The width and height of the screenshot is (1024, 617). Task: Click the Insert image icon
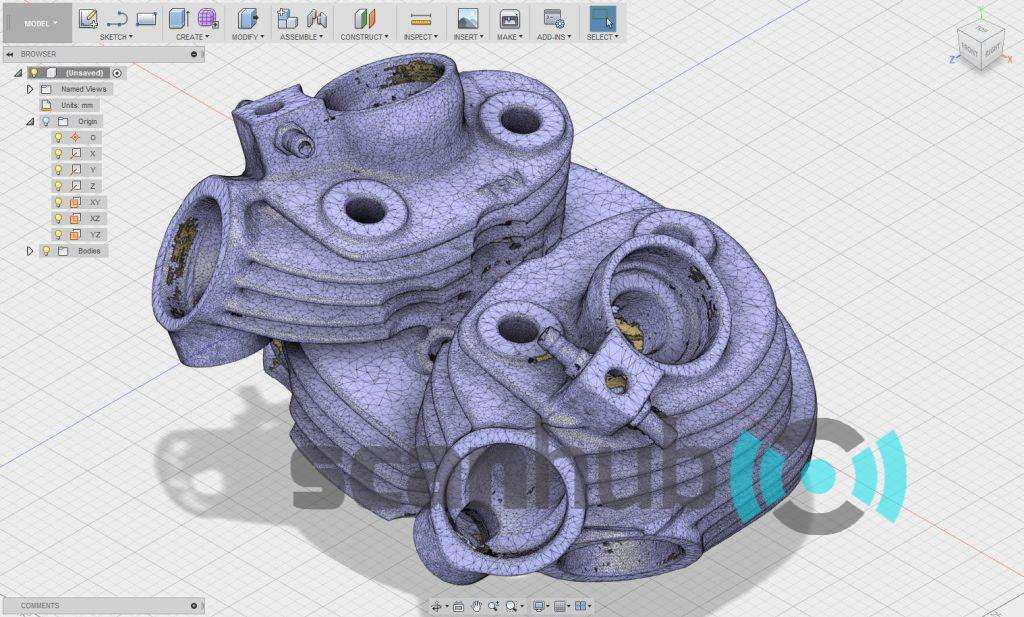pos(467,18)
